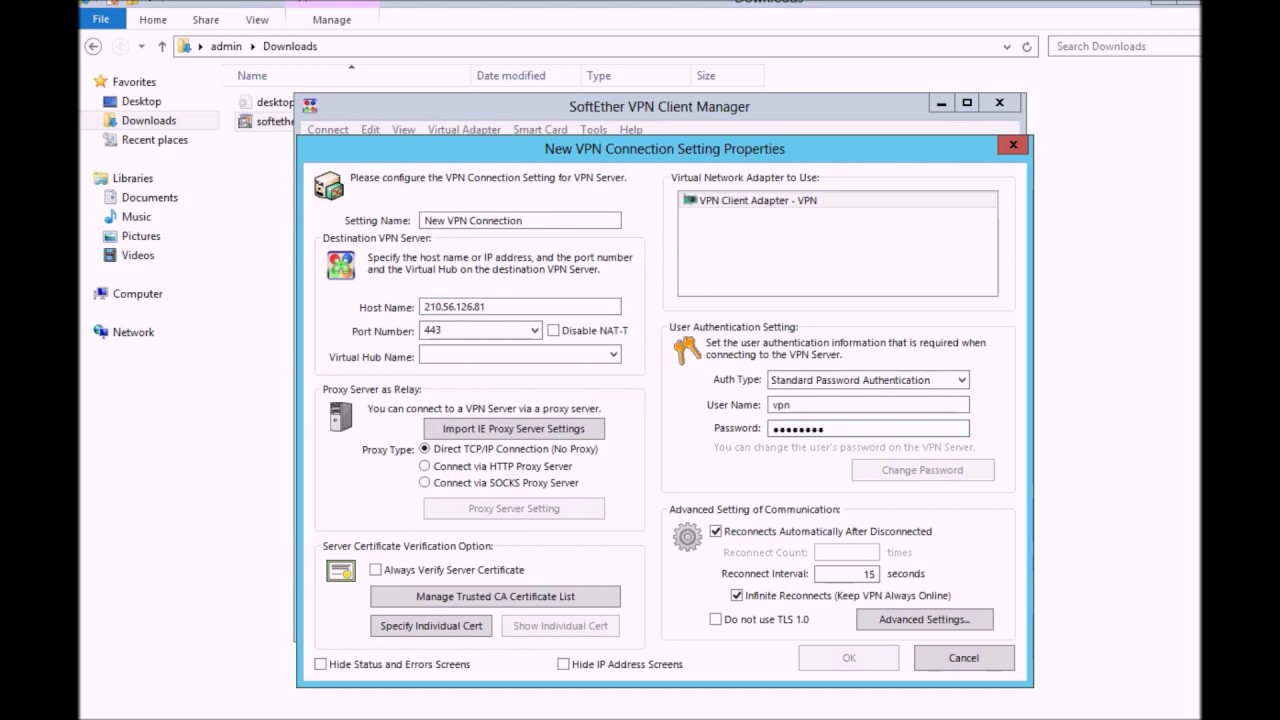Open Explorer address bar history dropdown
This screenshot has height=720, width=1280.
[x=1007, y=46]
